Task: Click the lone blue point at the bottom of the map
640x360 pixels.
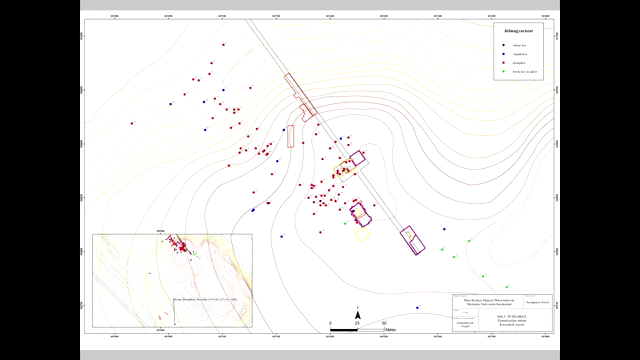Action: pos(417,308)
